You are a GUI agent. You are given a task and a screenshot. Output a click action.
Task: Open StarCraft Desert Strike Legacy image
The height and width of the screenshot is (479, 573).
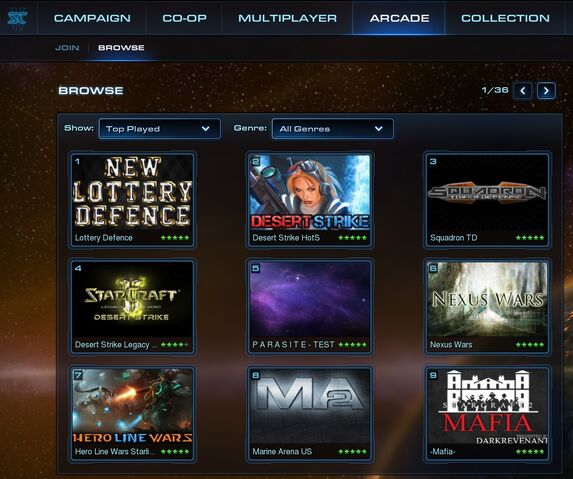coord(132,300)
